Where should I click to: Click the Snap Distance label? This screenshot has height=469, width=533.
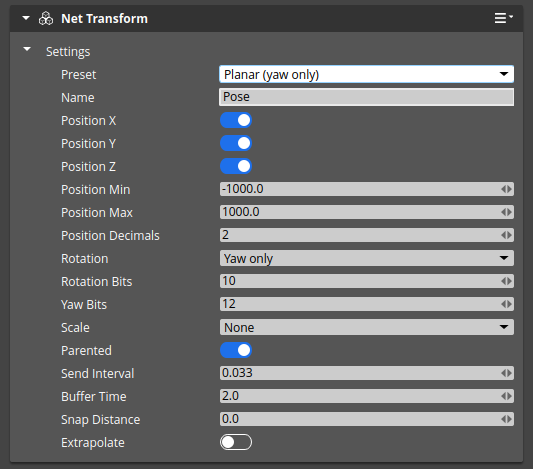[x=101, y=420]
